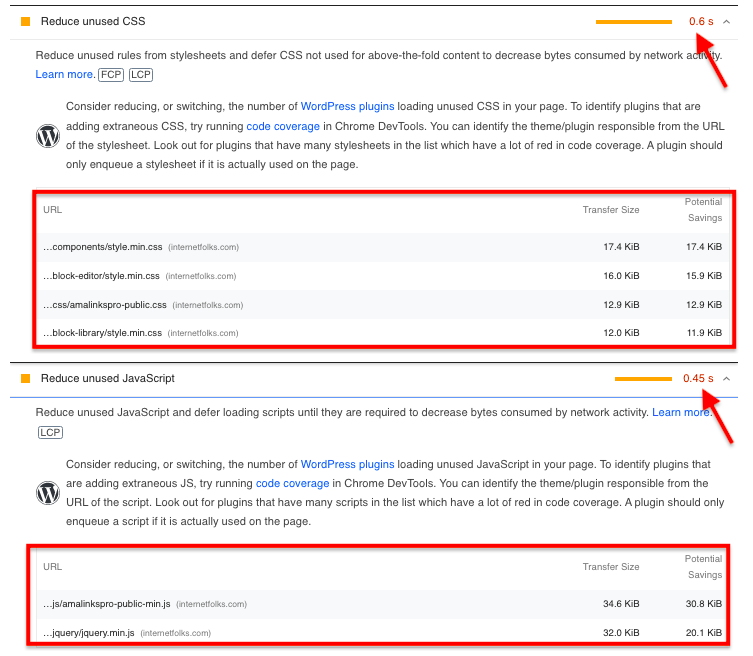
Task: Click LCP badge under Reduce unused JavaScript
Action: [x=50, y=432]
